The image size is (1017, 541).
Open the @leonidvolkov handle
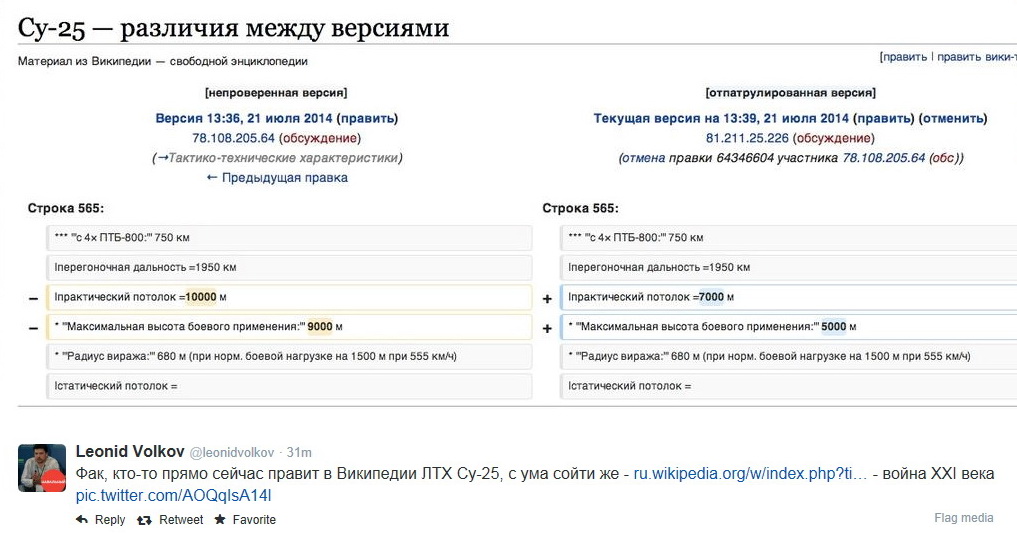[232, 452]
